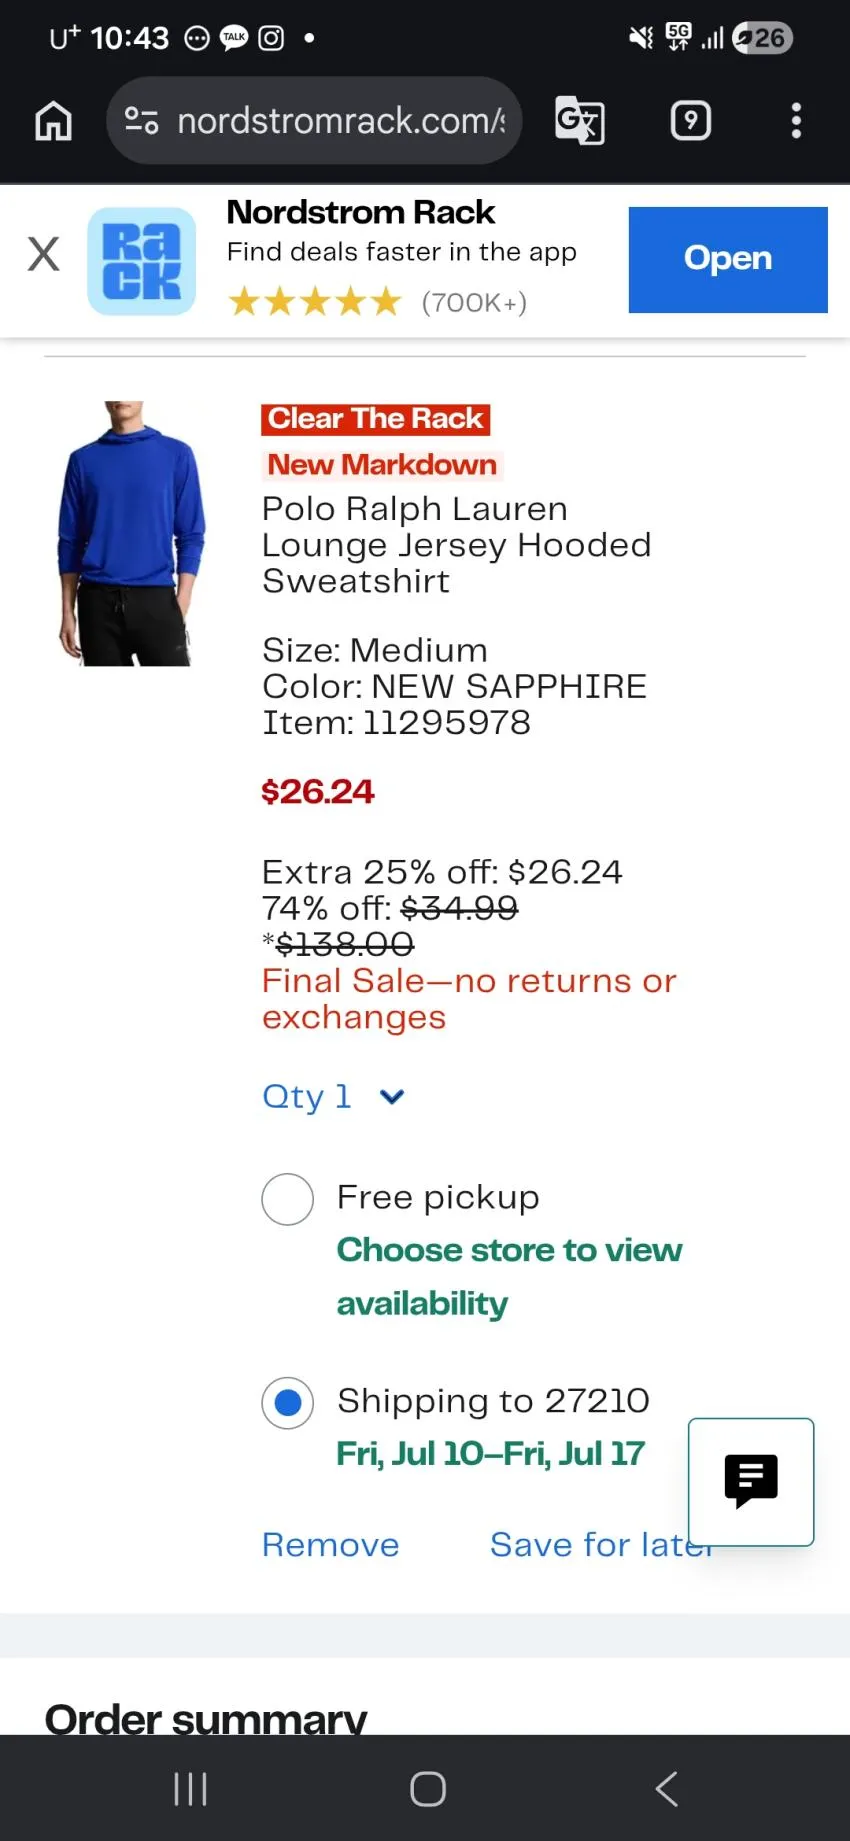Click Save for later link
Screen dimensions: 850x1841
(601, 1545)
